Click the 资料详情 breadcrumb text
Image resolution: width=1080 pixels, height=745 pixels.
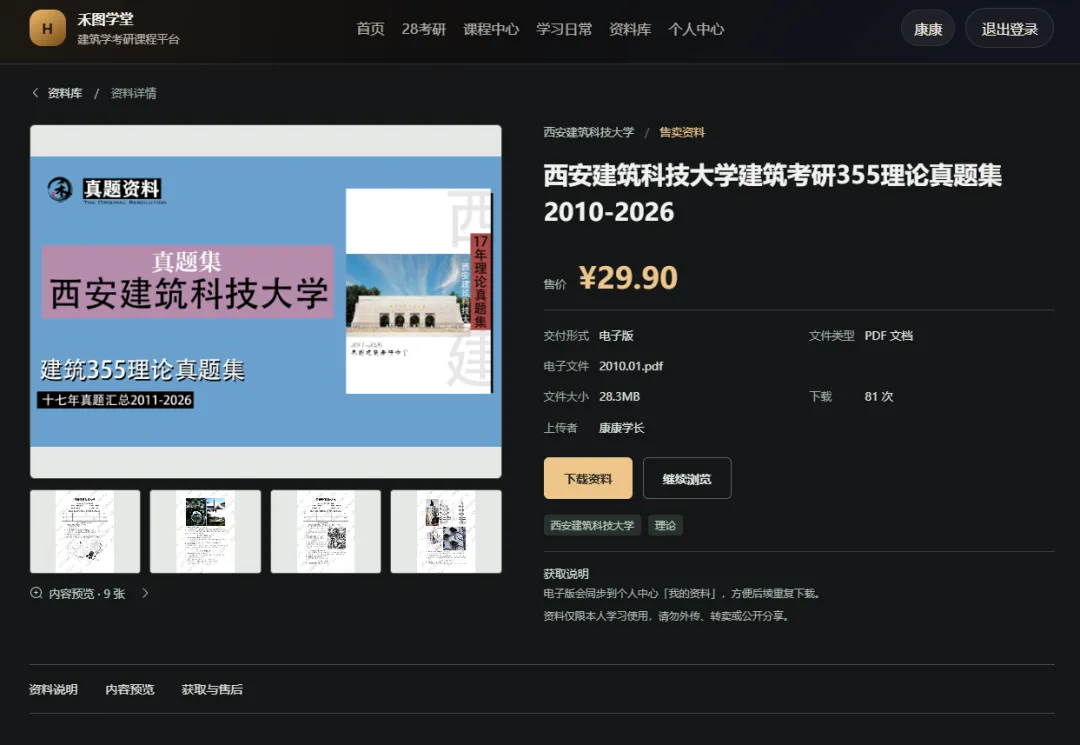(x=134, y=93)
